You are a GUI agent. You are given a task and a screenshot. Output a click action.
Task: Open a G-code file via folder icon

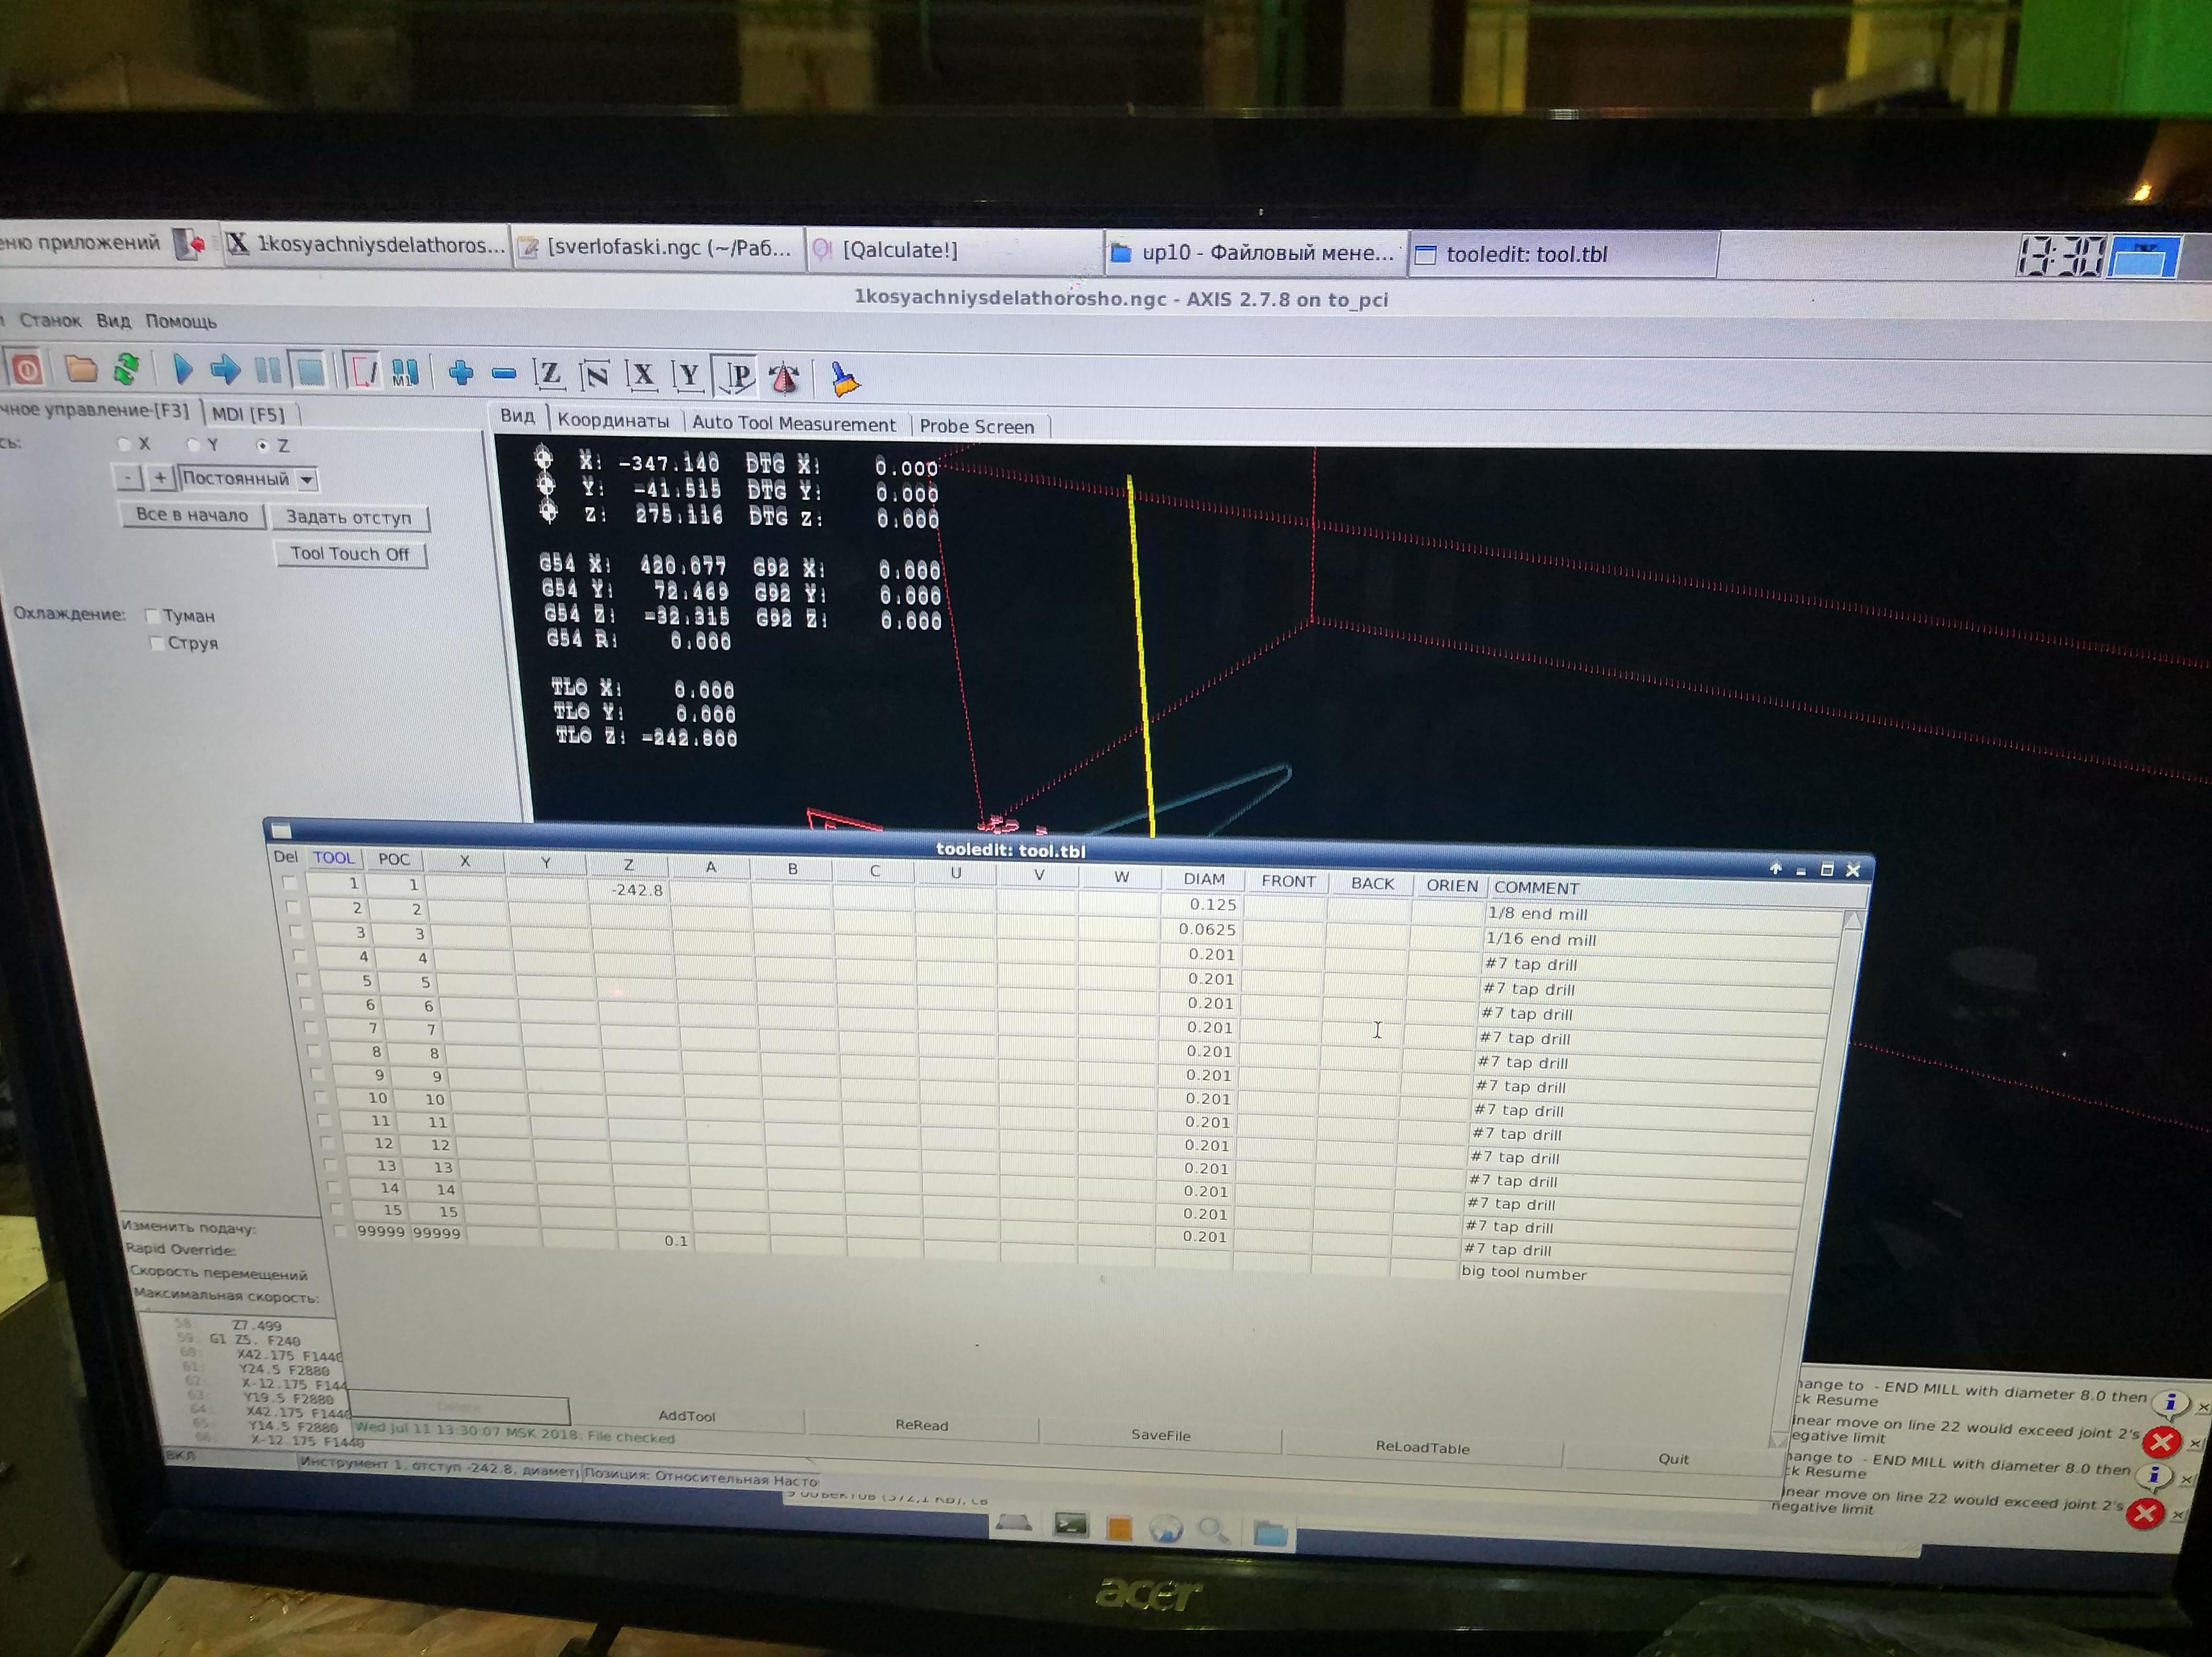click(x=80, y=370)
